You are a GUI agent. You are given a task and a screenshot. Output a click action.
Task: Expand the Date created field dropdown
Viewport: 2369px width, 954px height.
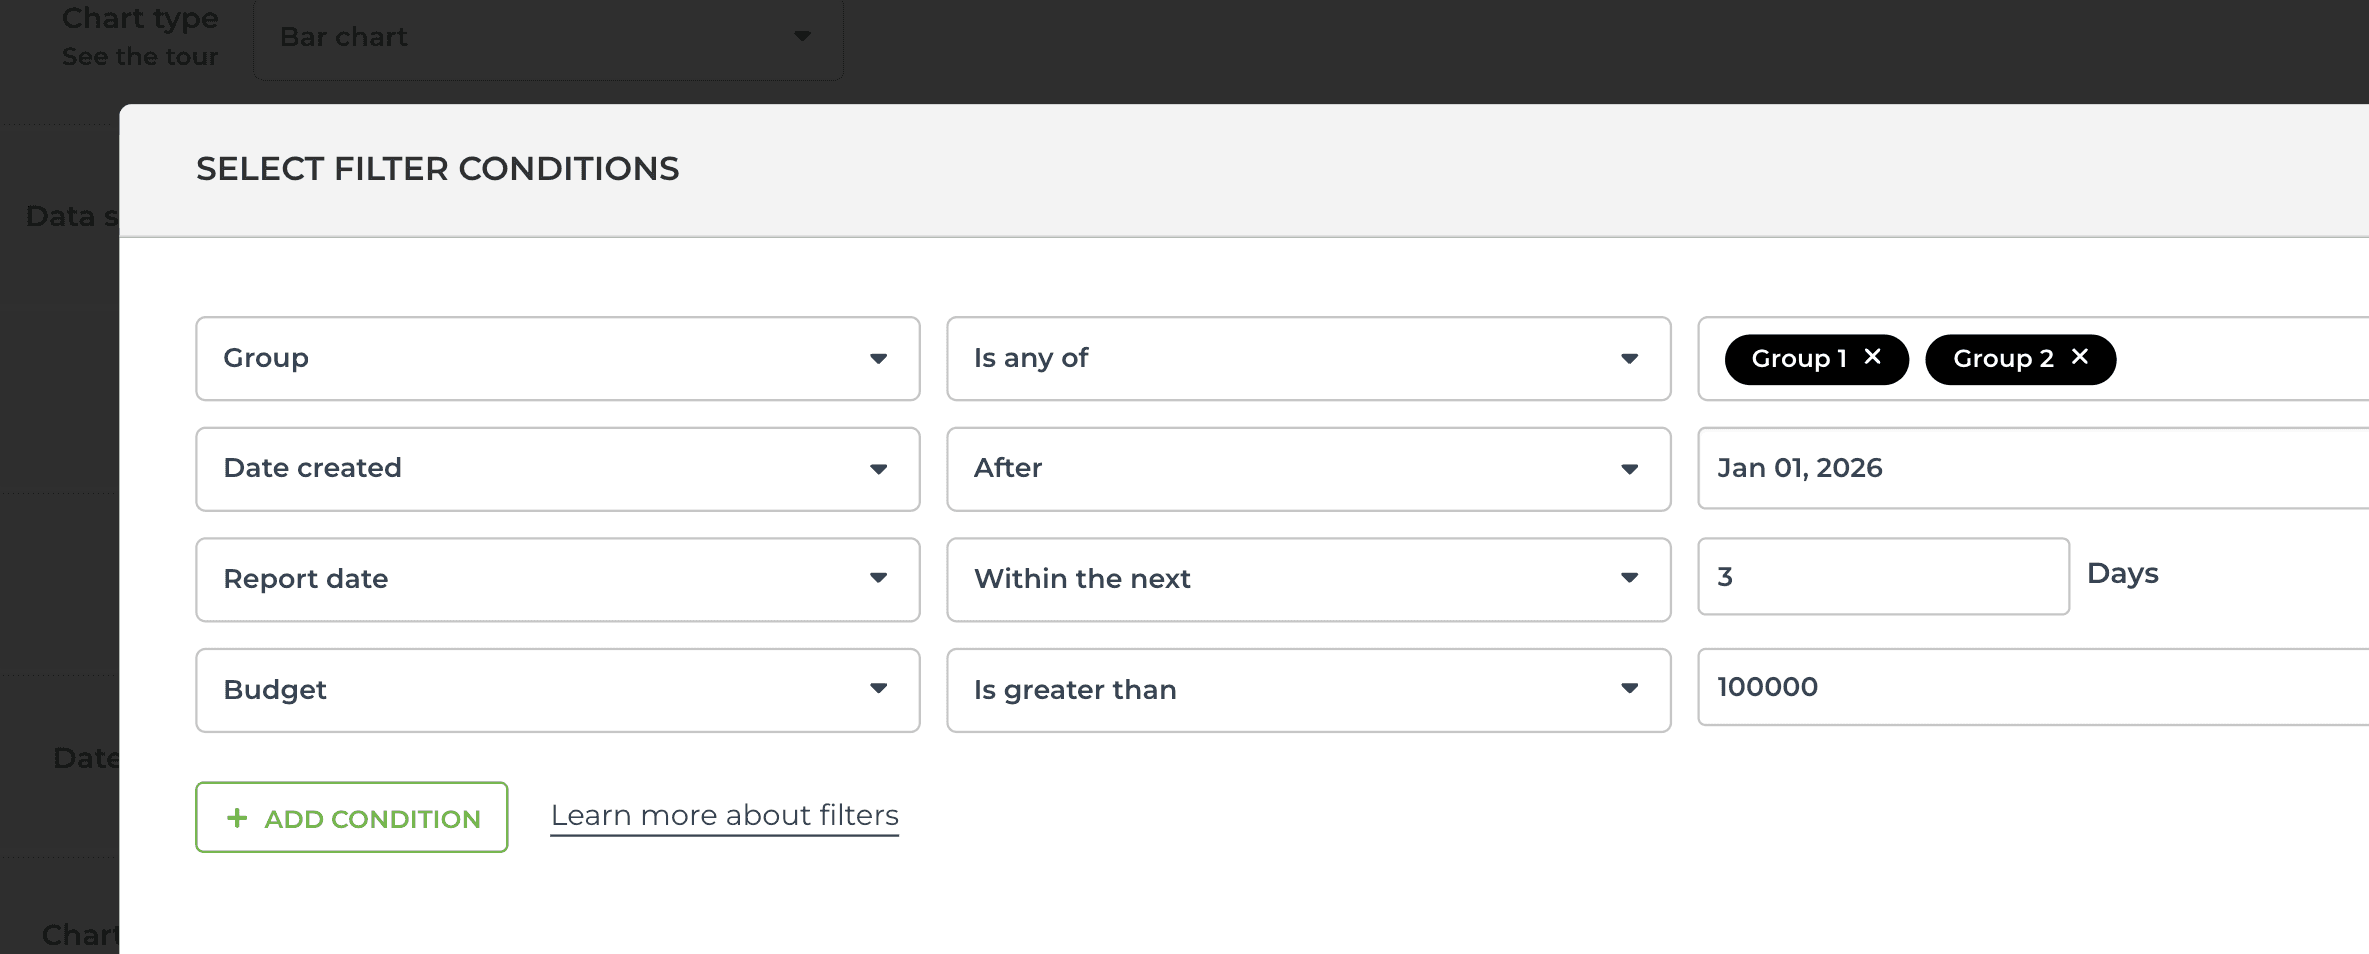[557, 469]
